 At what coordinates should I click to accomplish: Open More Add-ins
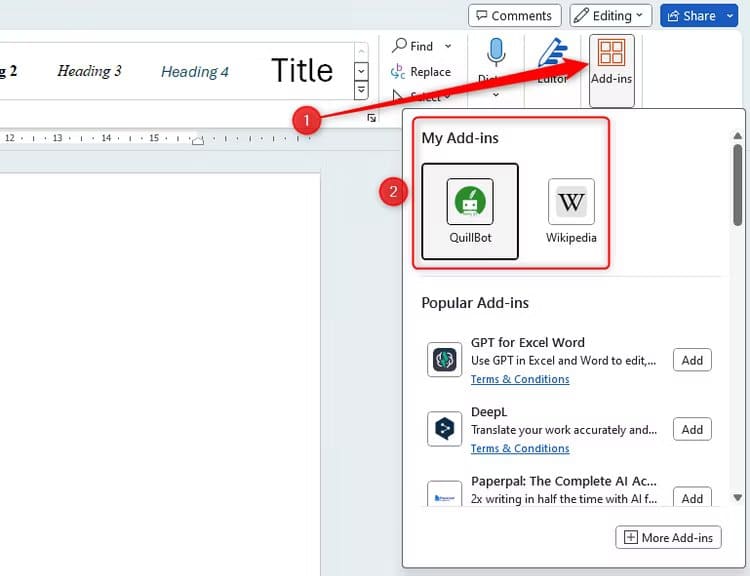click(x=668, y=537)
